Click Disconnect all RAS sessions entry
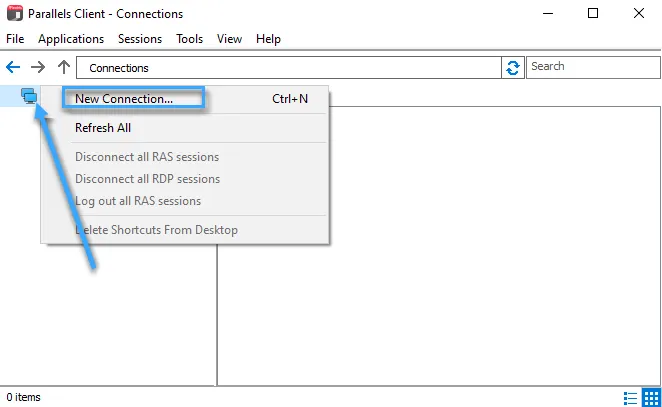Image resolution: width=662 pixels, height=407 pixels. click(185, 157)
